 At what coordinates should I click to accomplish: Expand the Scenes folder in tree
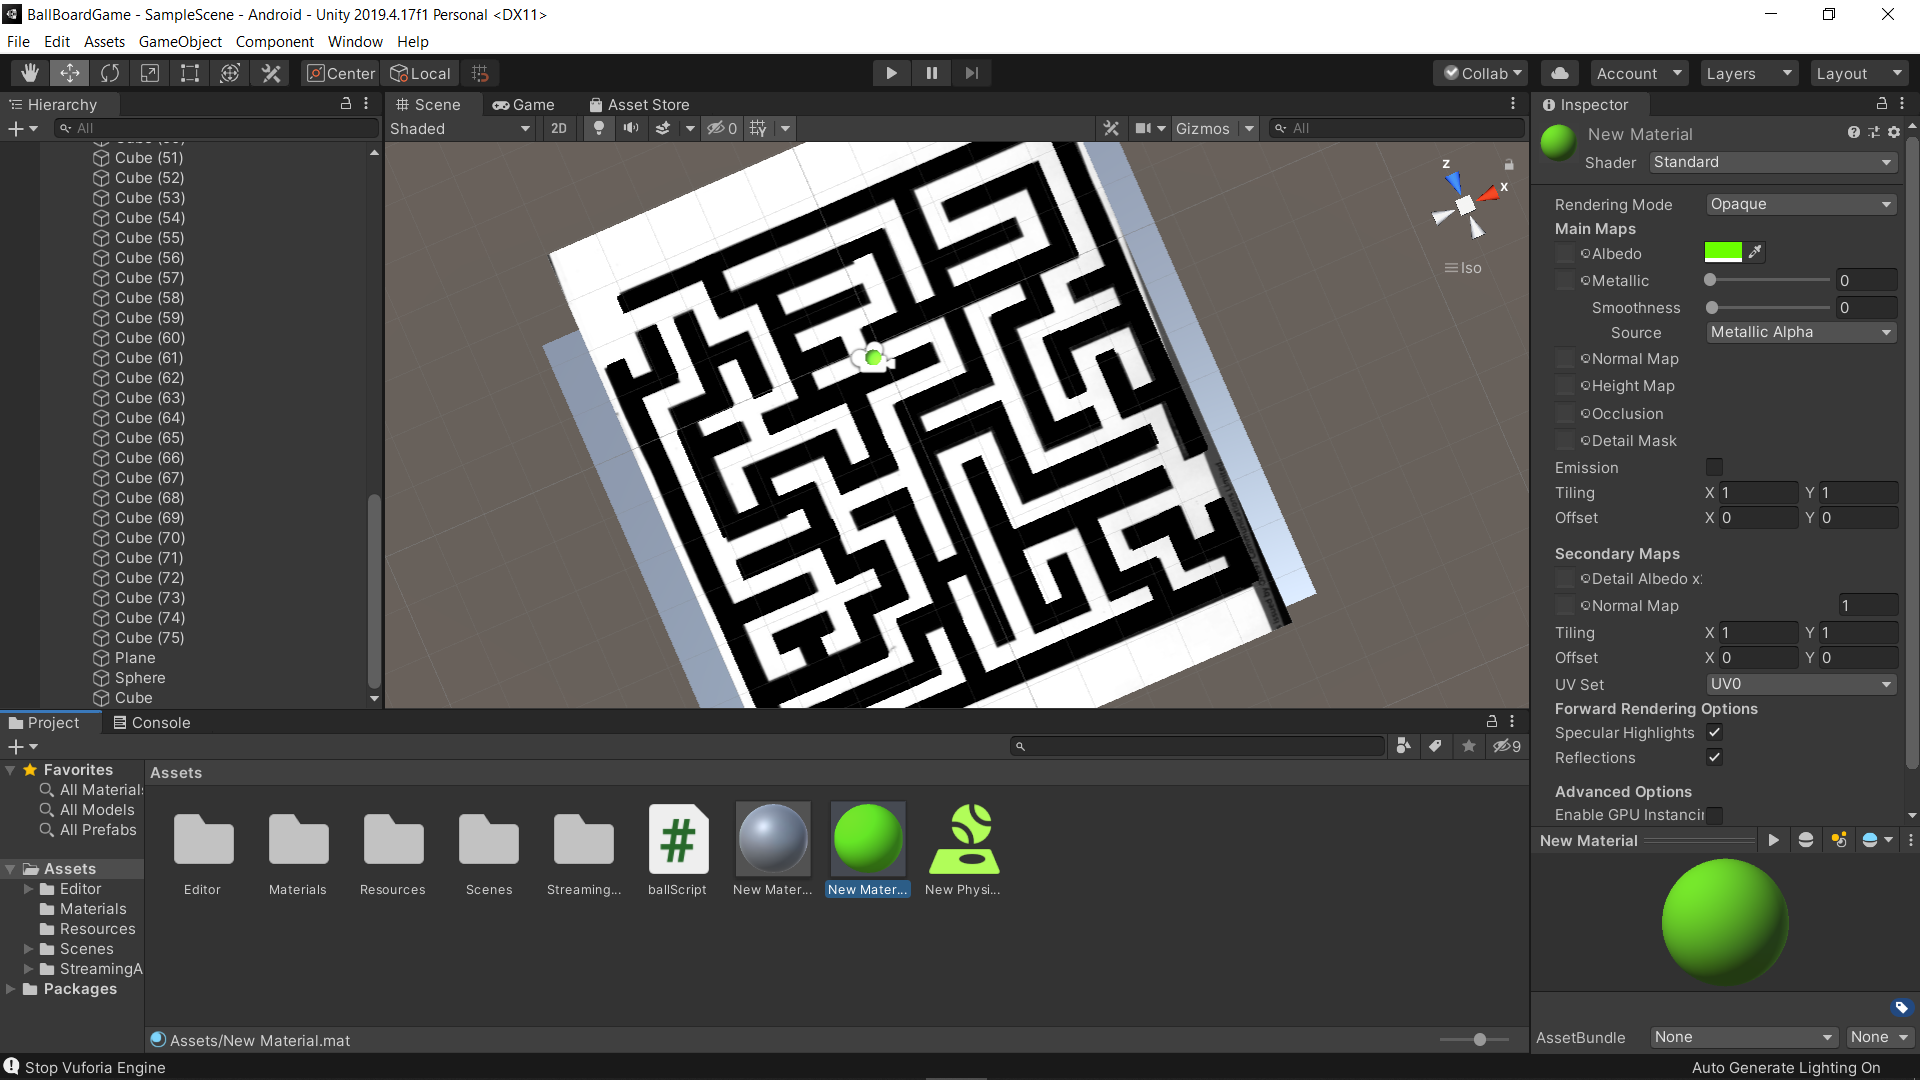click(x=29, y=949)
